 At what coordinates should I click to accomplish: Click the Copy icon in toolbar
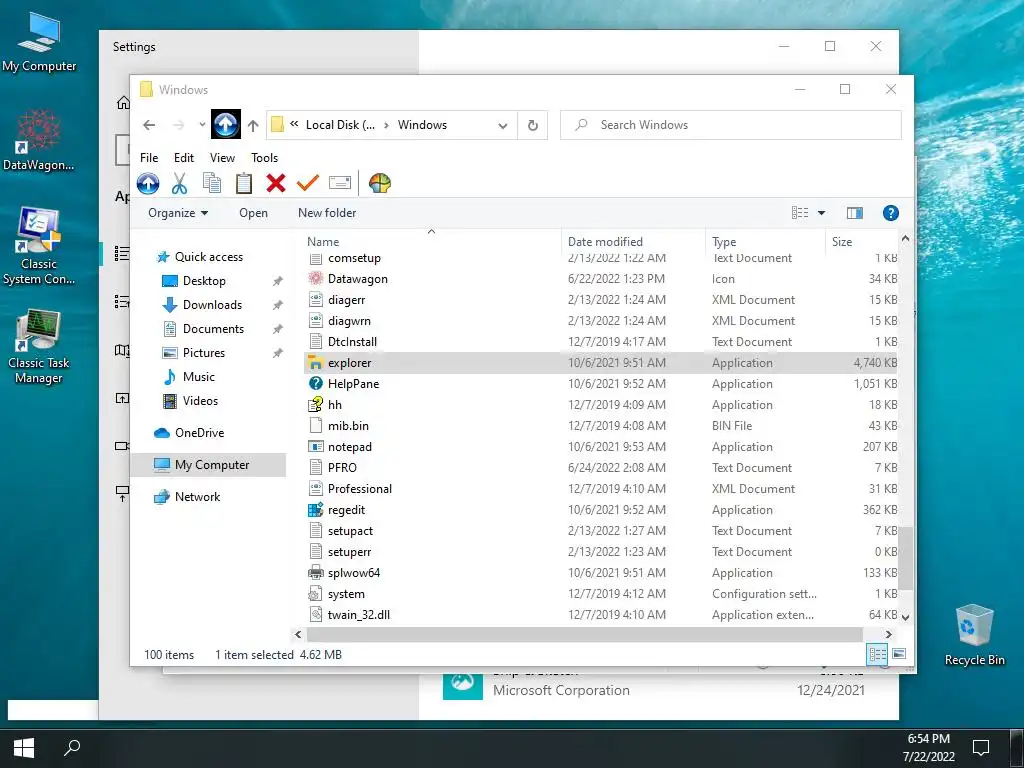point(212,184)
